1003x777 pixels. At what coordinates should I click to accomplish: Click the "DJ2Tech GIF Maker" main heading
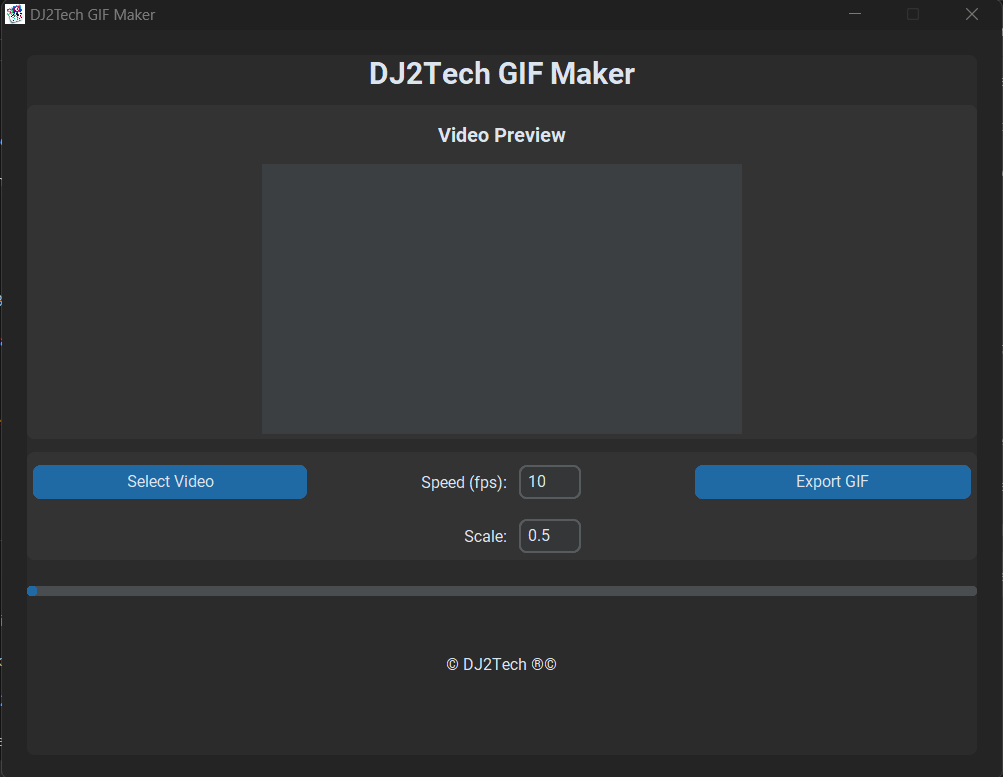tap(502, 74)
